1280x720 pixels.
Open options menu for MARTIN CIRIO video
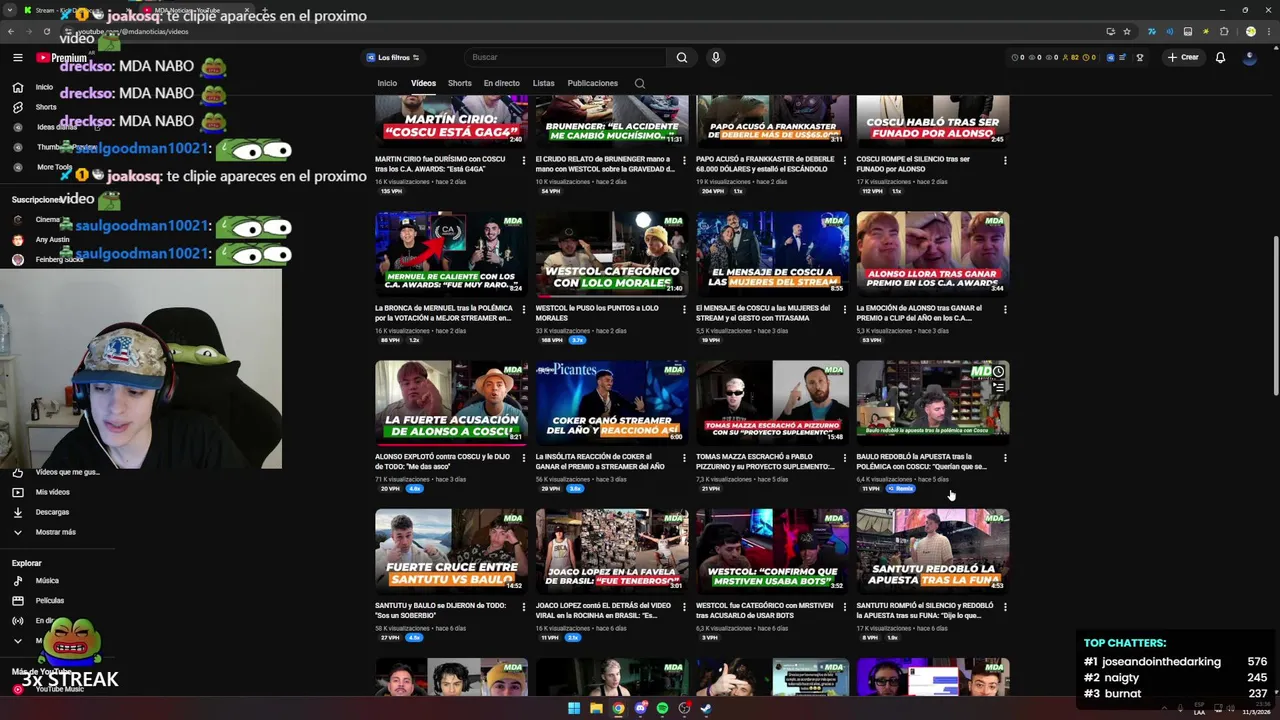click(523, 160)
